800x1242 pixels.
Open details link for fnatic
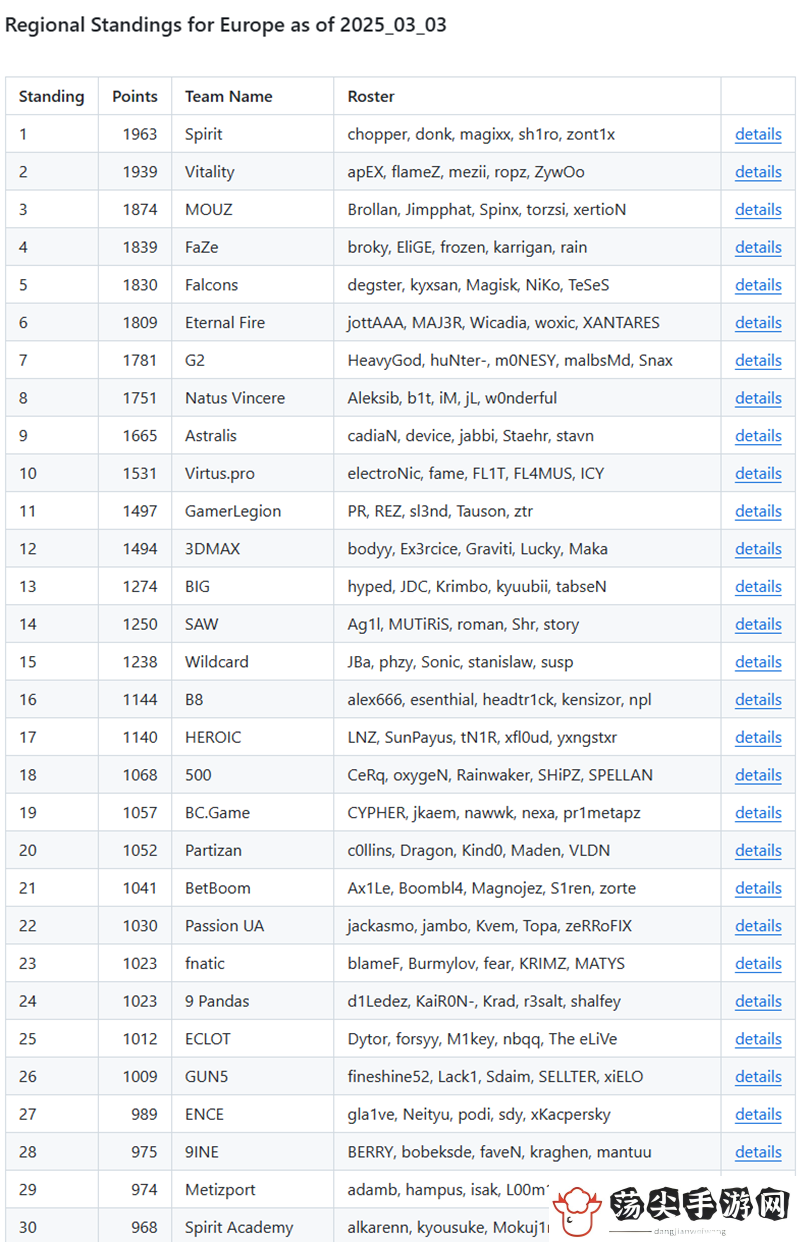(758, 964)
